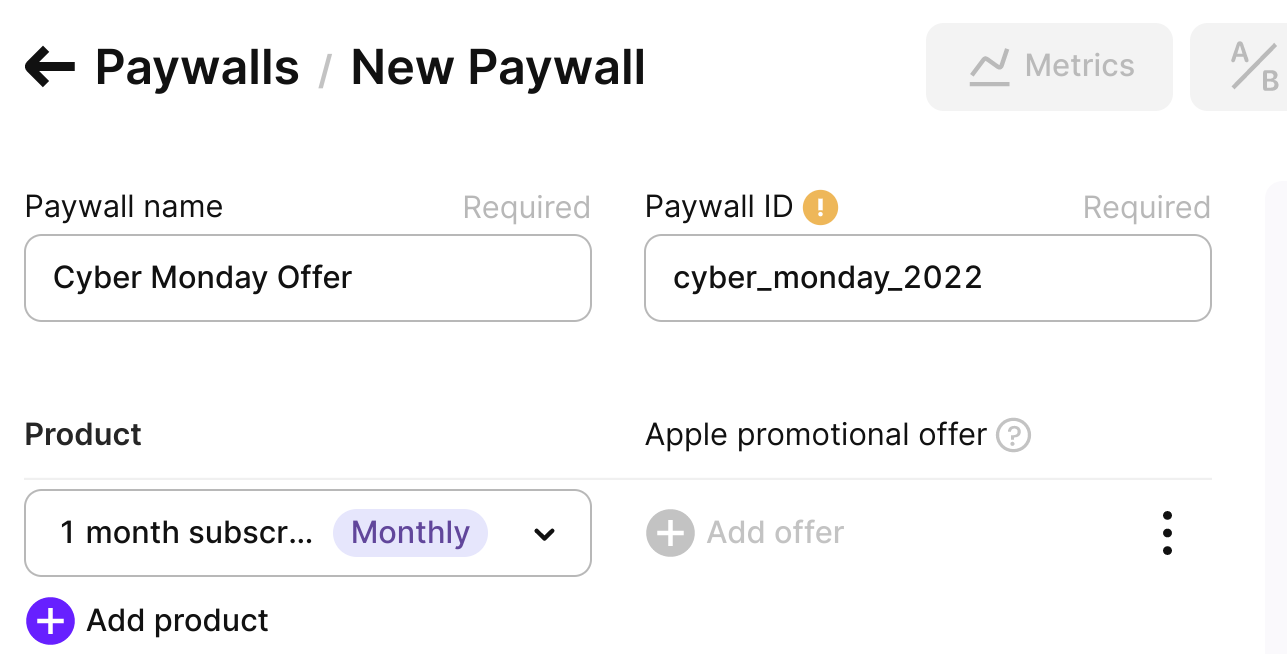This screenshot has height=654, width=1287.
Task: Click the purple plus icon for Add product
Action: [x=50, y=621]
